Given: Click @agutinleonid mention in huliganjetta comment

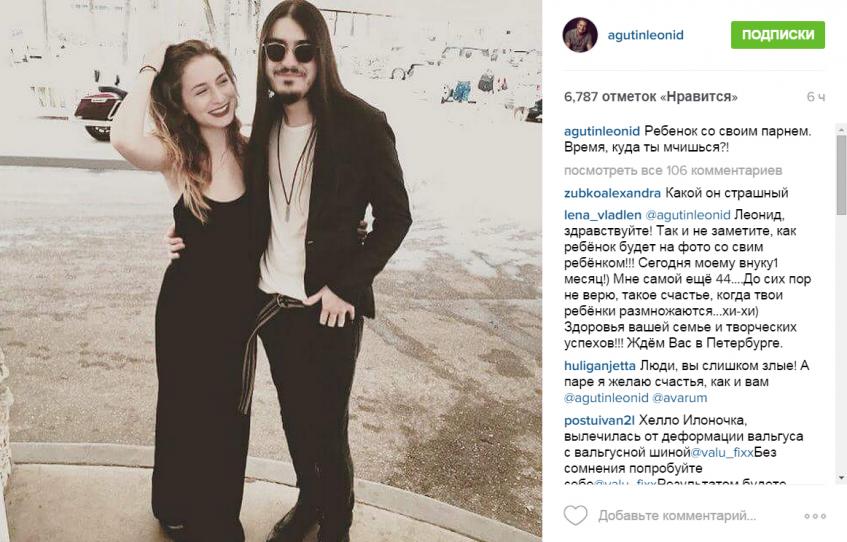Looking at the screenshot, I should click(x=606, y=398).
